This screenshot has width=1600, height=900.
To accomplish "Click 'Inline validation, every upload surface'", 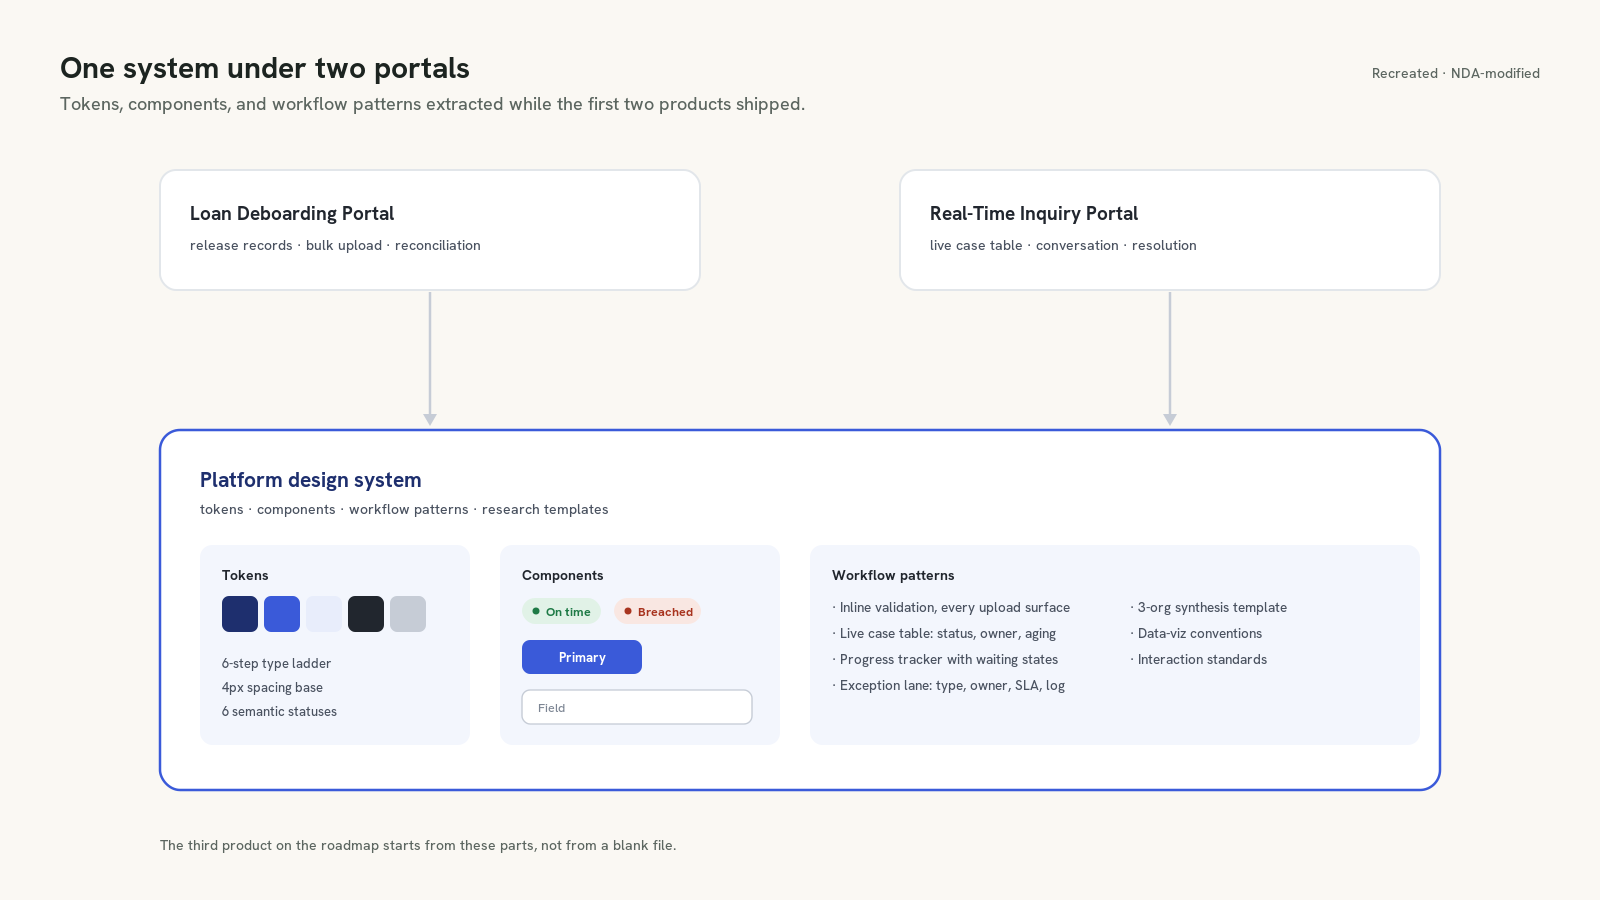I will pos(951,607).
